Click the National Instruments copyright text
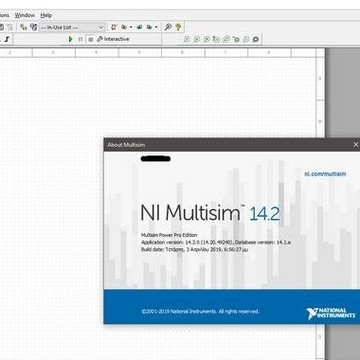The height and width of the screenshot is (360, 360). pos(200,311)
